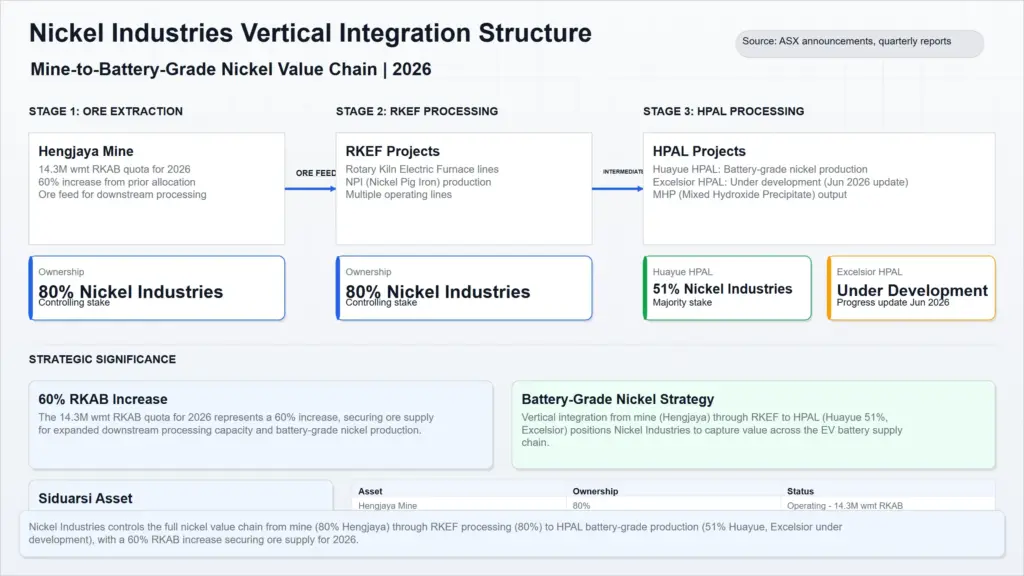The height and width of the screenshot is (576, 1024).
Task: Click the RKAB increase description paragraph
Action: point(236,424)
